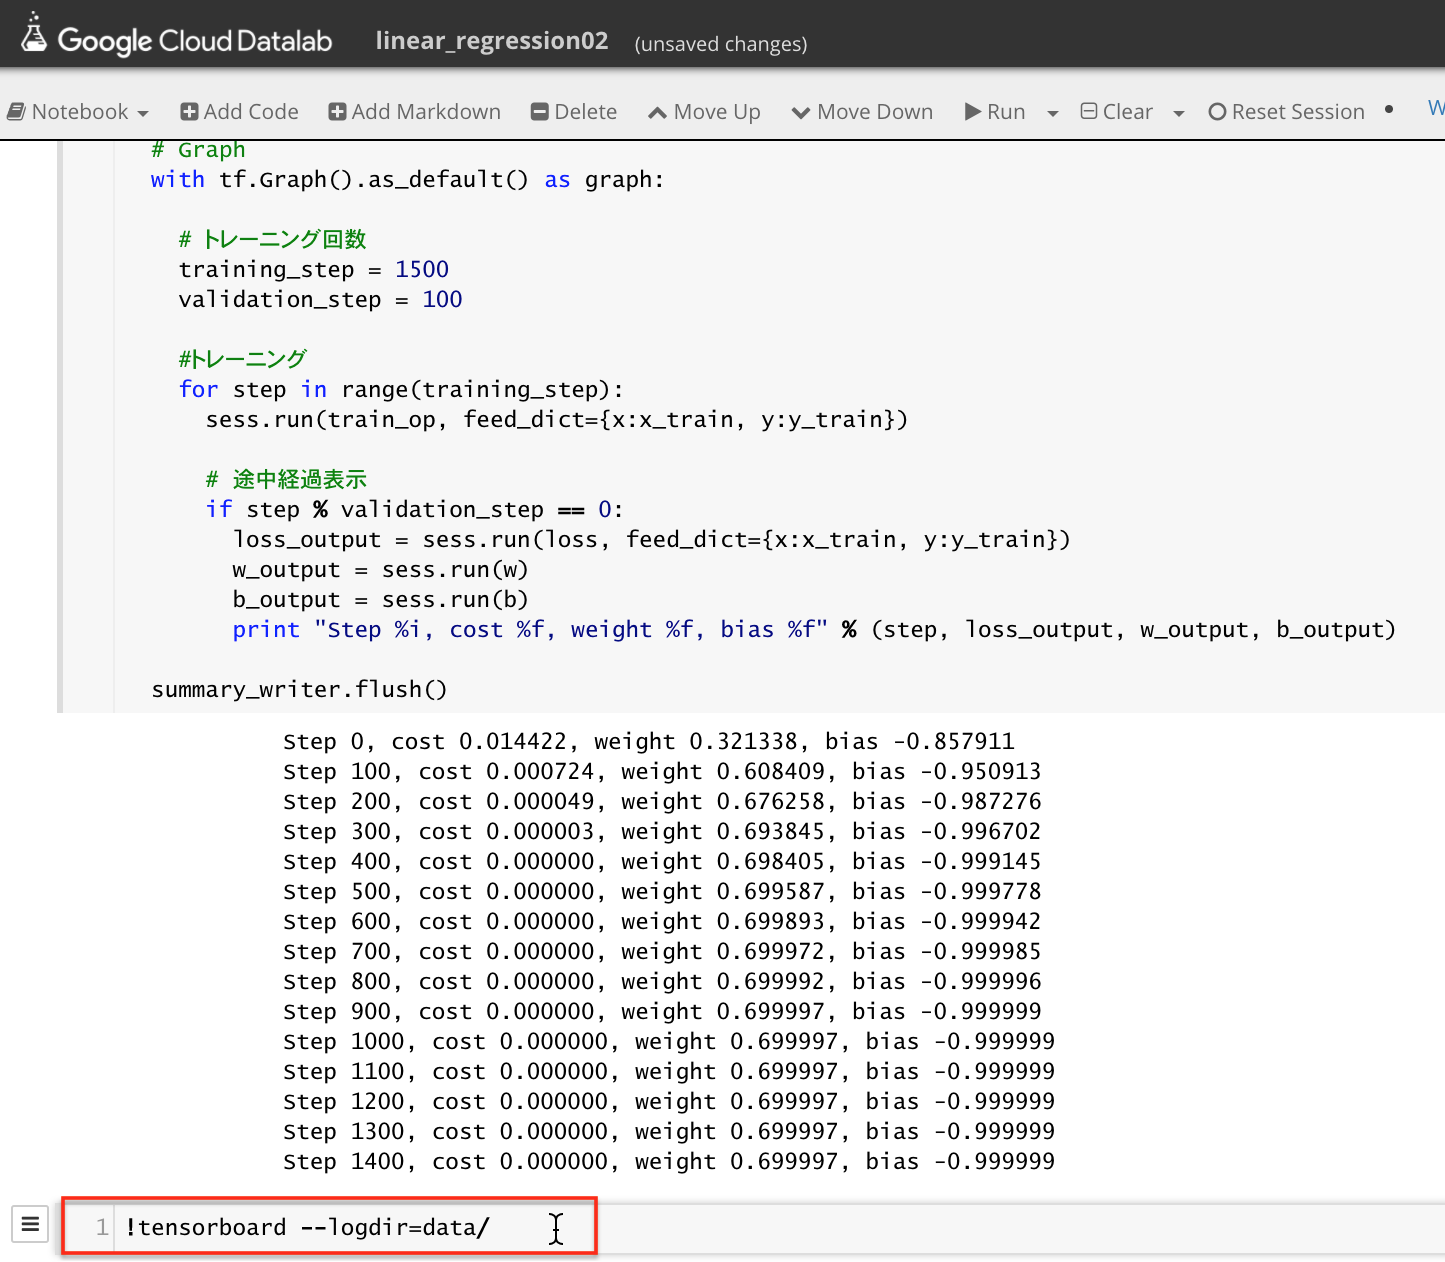The width and height of the screenshot is (1445, 1262).
Task: Click the Google Cloud Datalab flask logo
Action: (x=34, y=34)
